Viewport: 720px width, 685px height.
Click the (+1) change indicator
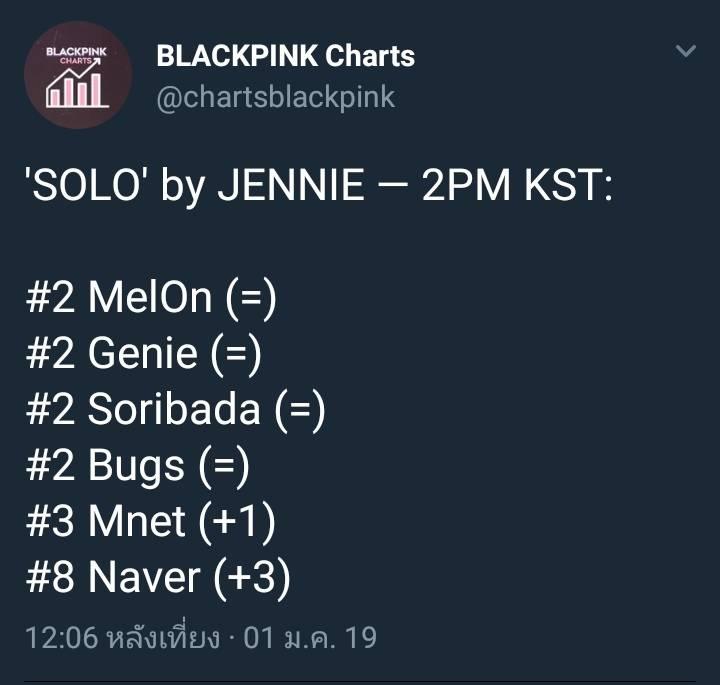[x=237, y=523]
